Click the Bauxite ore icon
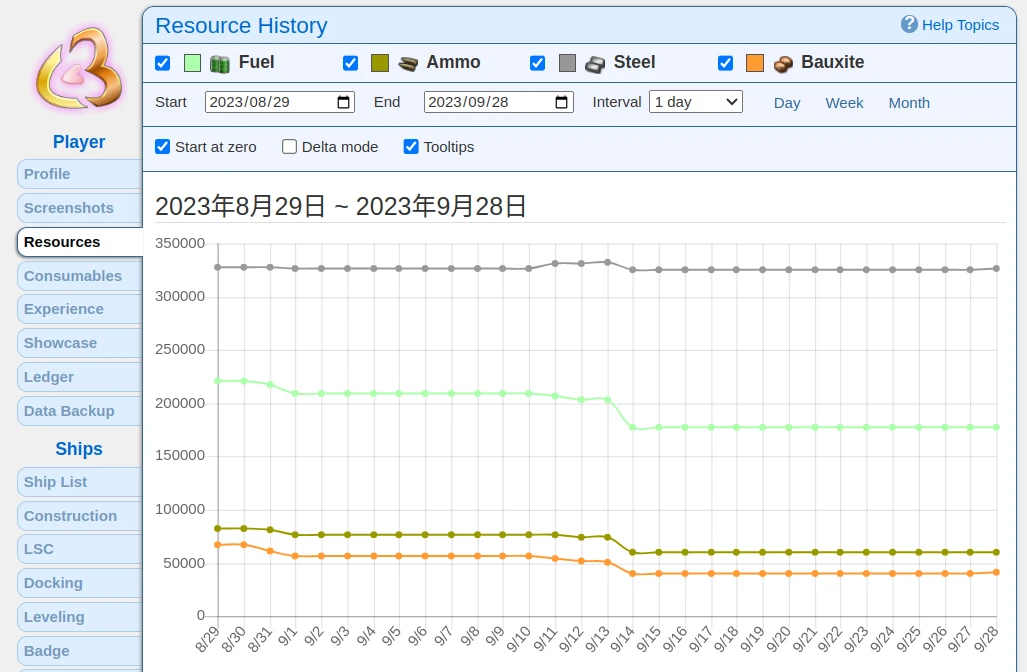The width and height of the screenshot is (1027, 672). pyautogui.click(x=783, y=64)
